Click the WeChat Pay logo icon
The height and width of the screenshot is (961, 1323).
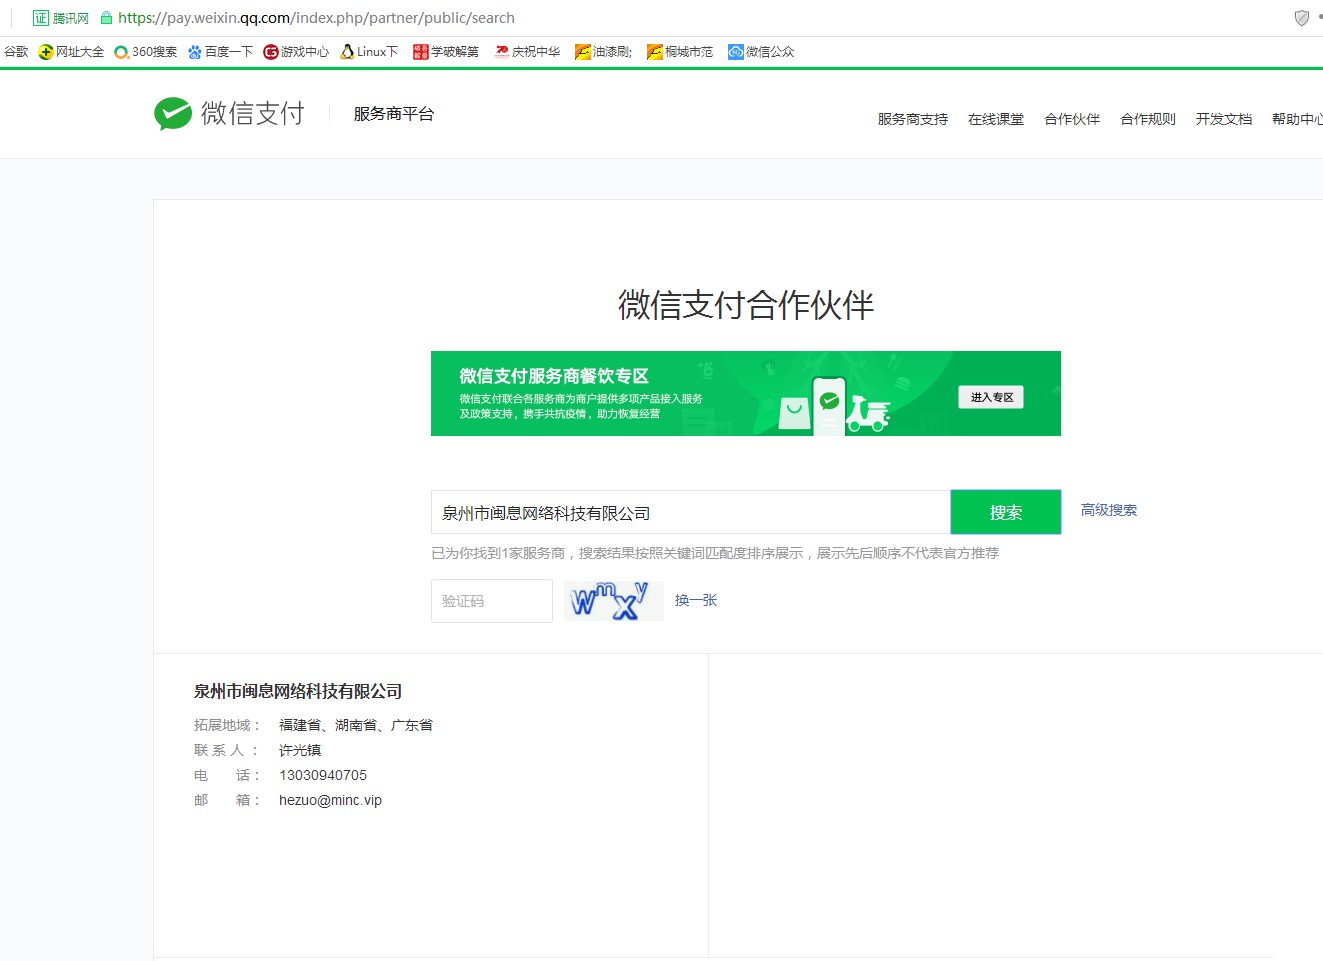pos(173,114)
